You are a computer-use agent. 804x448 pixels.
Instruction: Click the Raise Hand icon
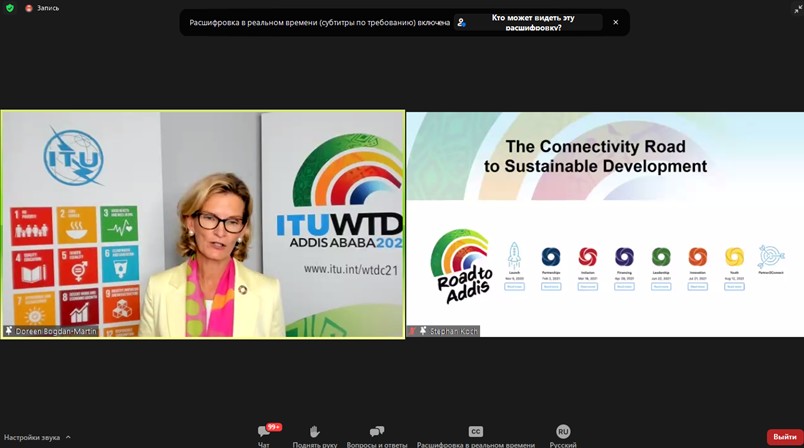[314, 432]
